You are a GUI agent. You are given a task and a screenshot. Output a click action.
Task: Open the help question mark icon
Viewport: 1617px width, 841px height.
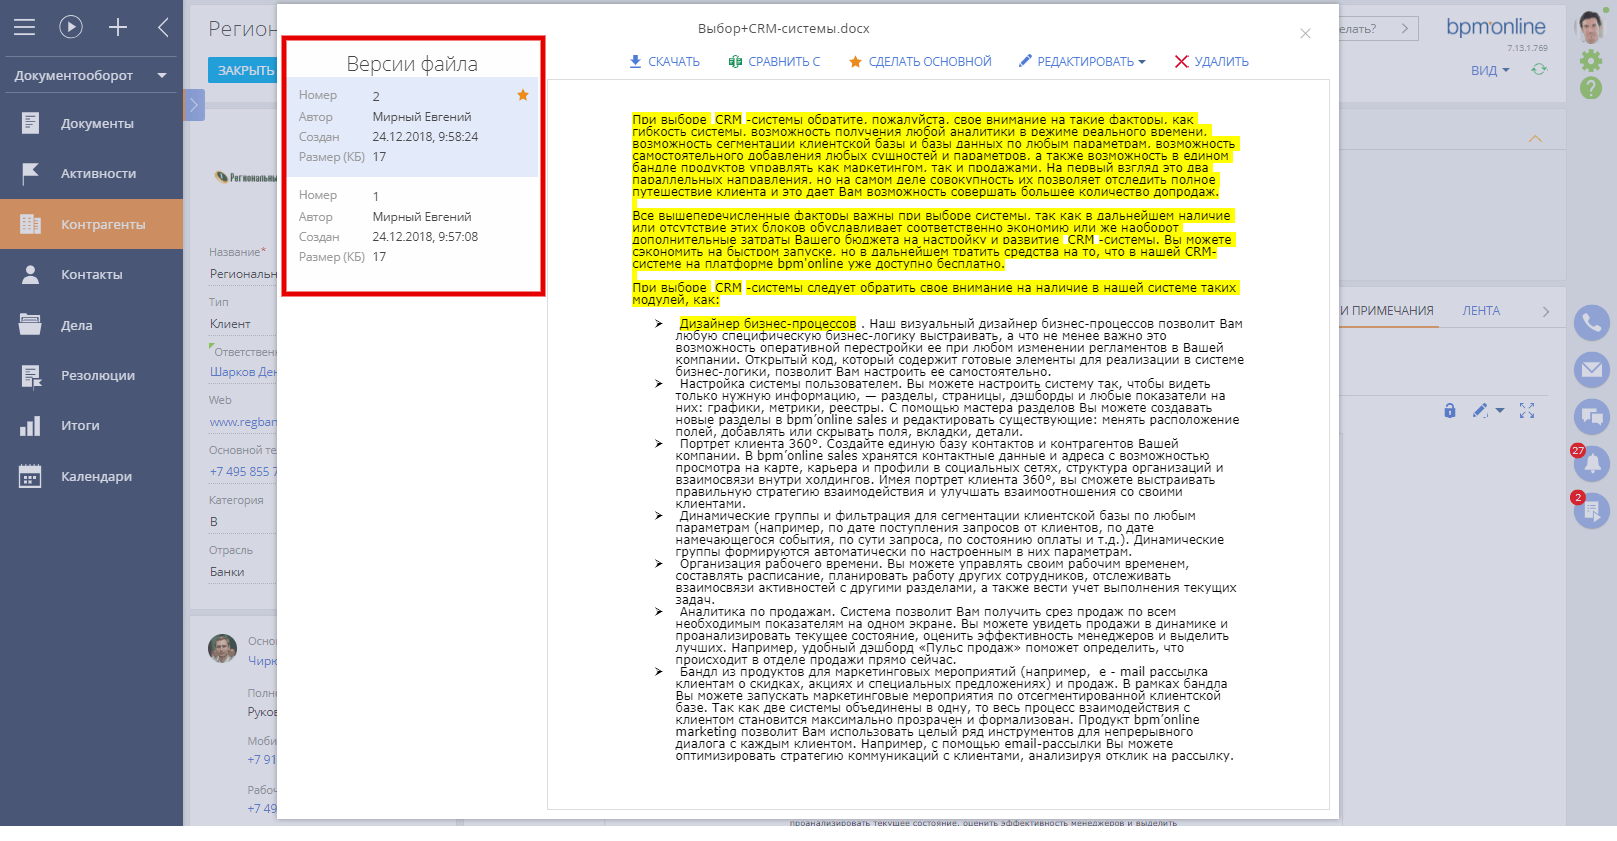coord(1591,88)
